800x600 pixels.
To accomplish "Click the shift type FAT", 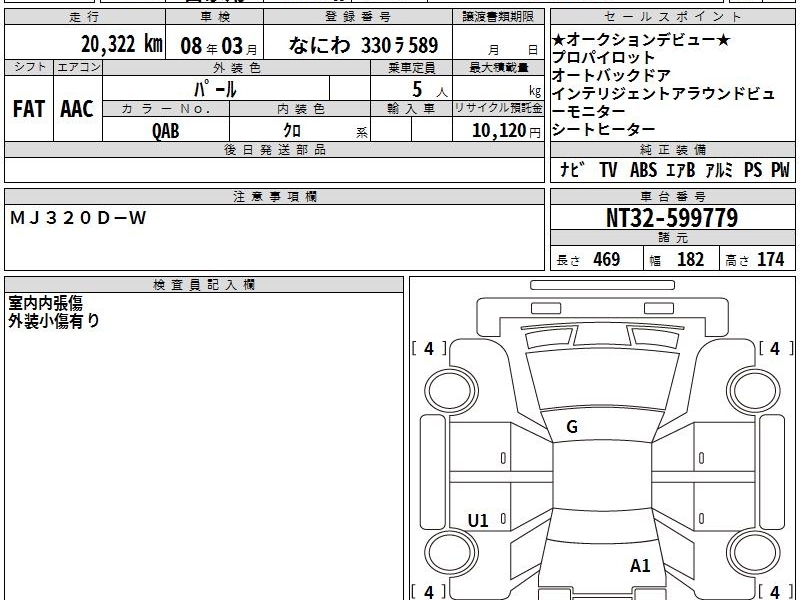I will pos(29,109).
